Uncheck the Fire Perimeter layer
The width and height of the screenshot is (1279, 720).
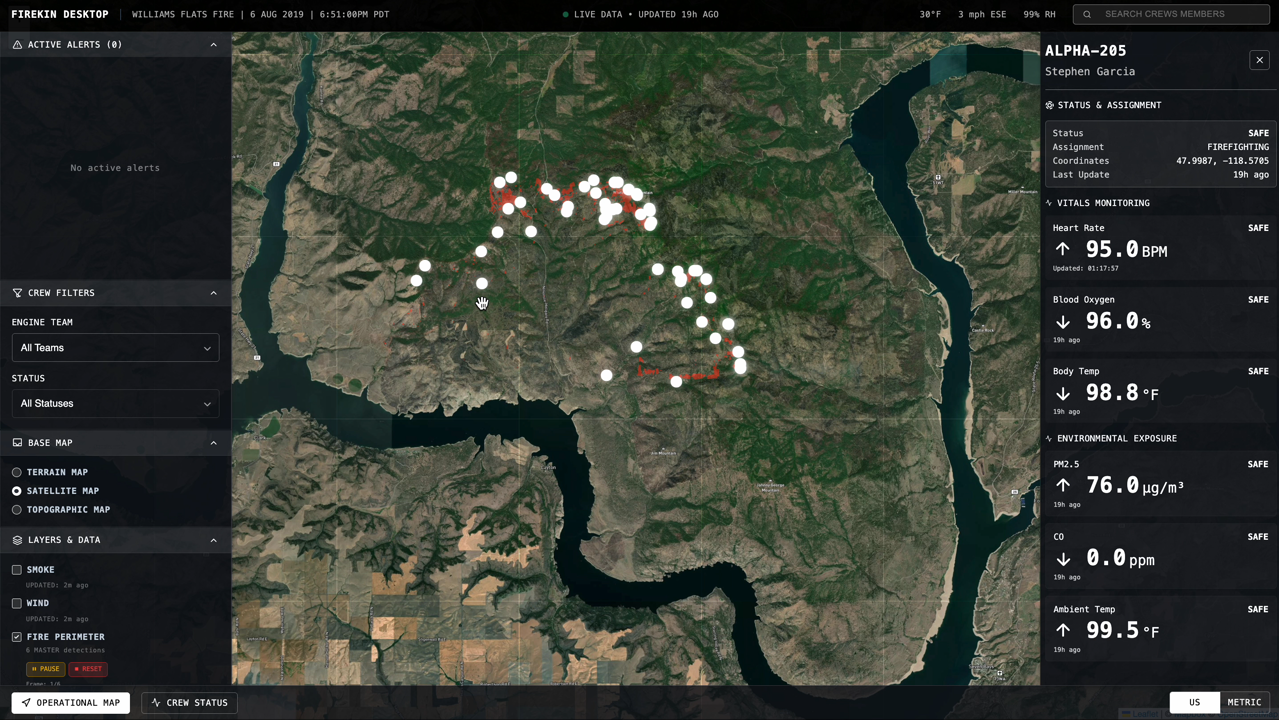(17, 637)
